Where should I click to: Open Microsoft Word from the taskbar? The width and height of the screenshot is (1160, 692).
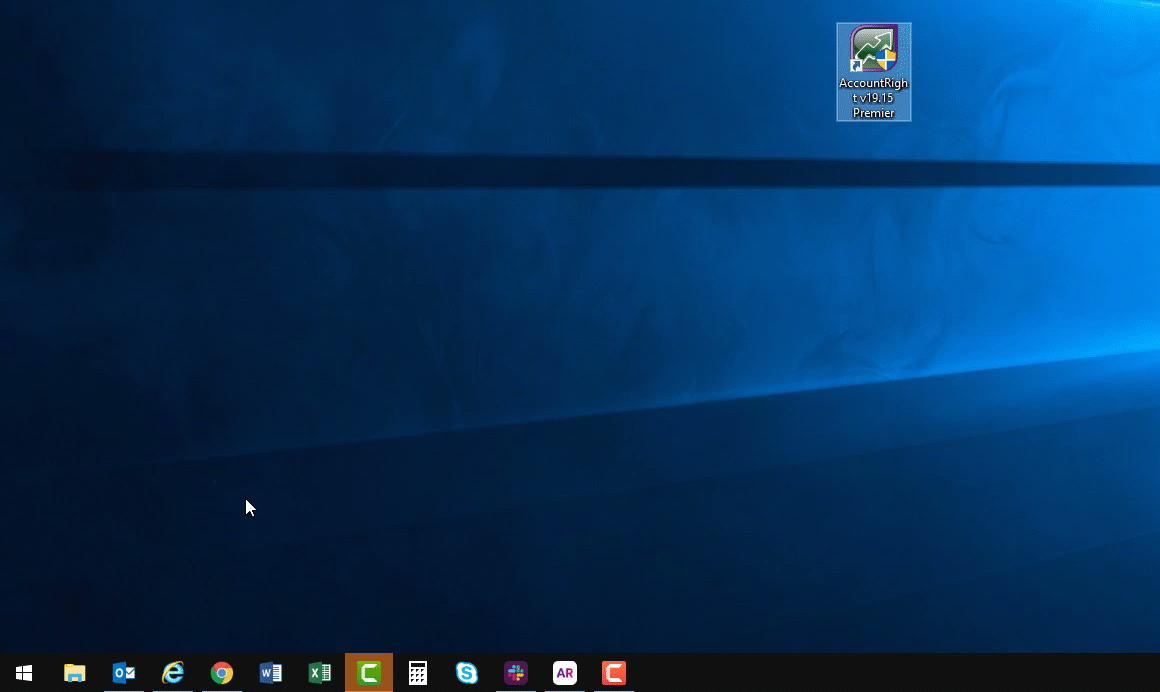pyautogui.click(x=271, y=673)
